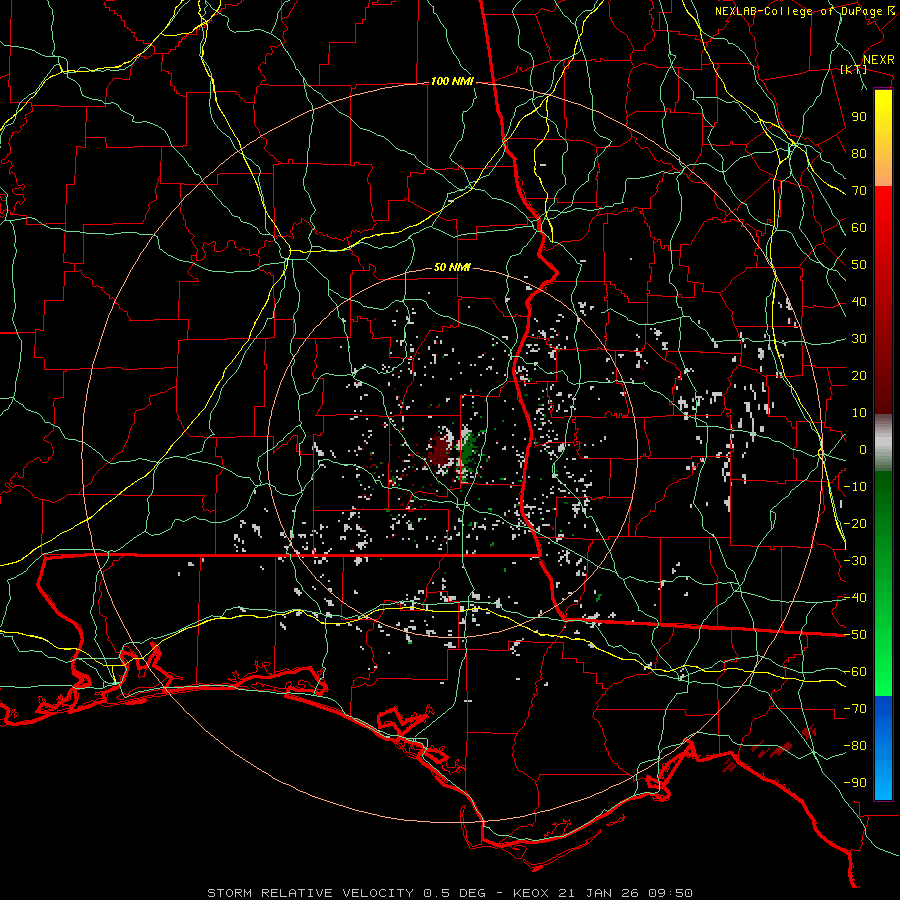Select the -70 value on velocity scale
Screen dimensions: 900x900
coord(855,709)
